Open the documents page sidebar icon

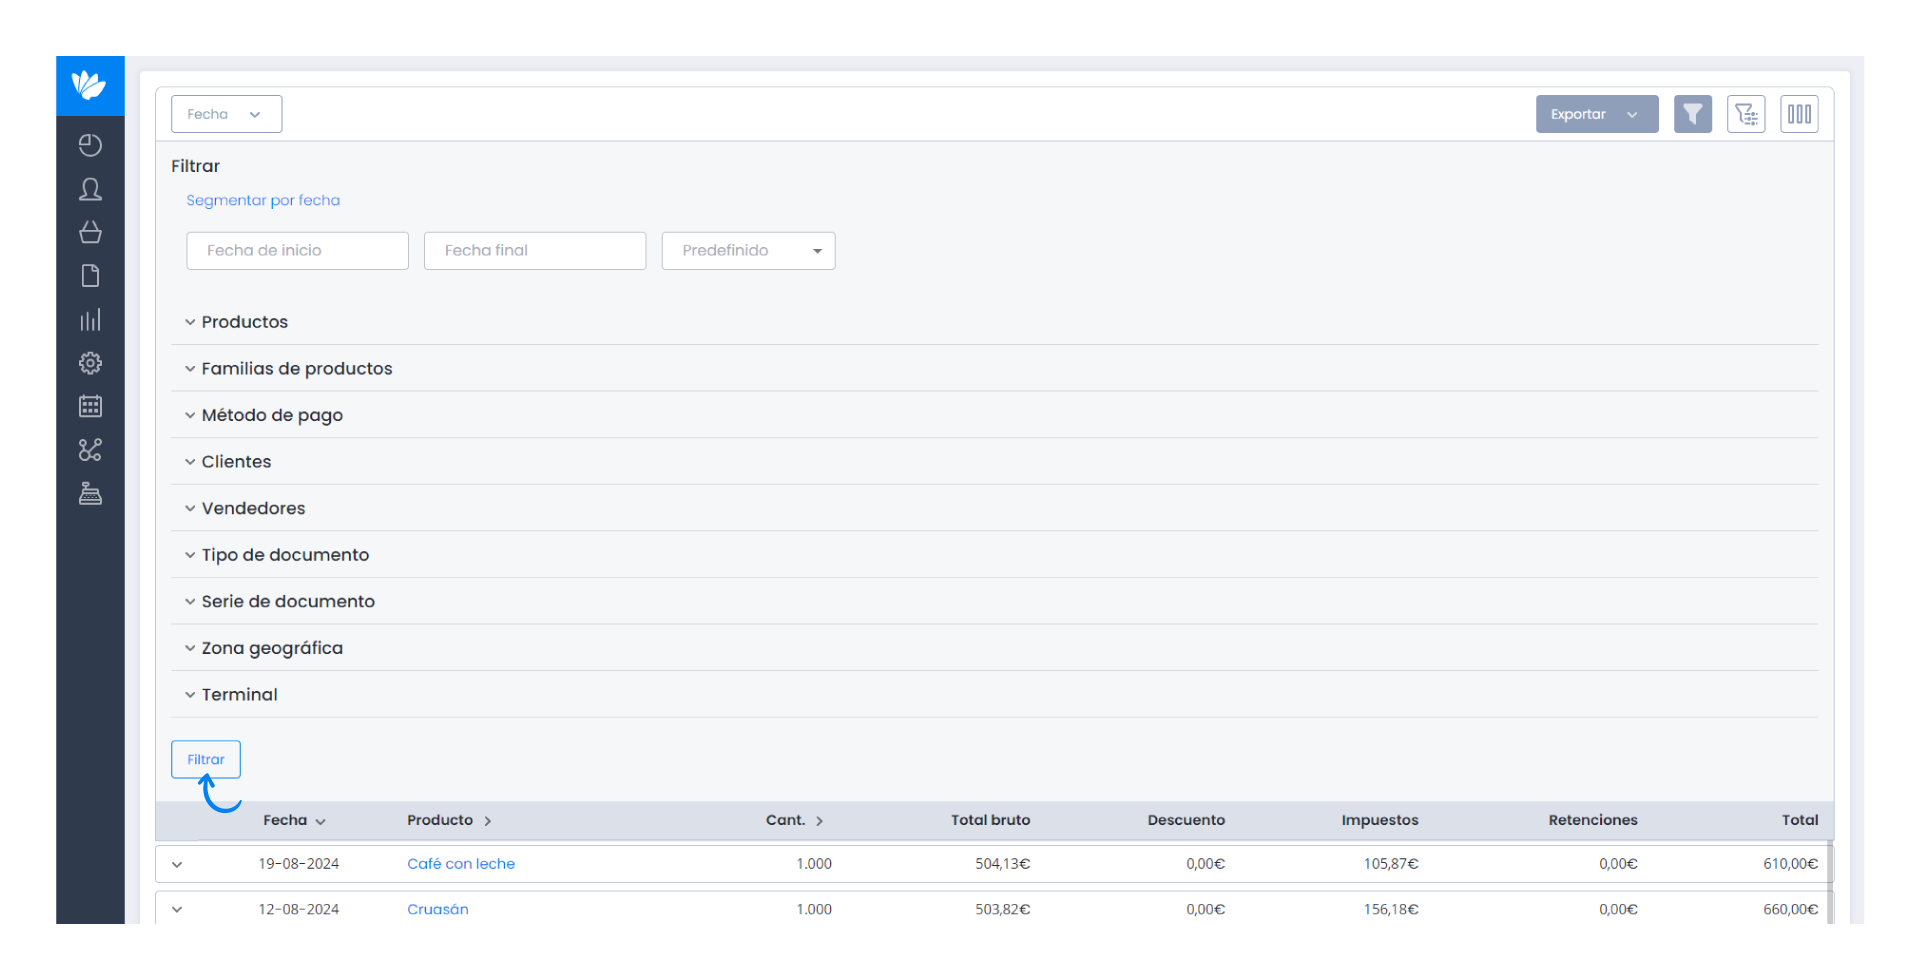click(90, 276)
